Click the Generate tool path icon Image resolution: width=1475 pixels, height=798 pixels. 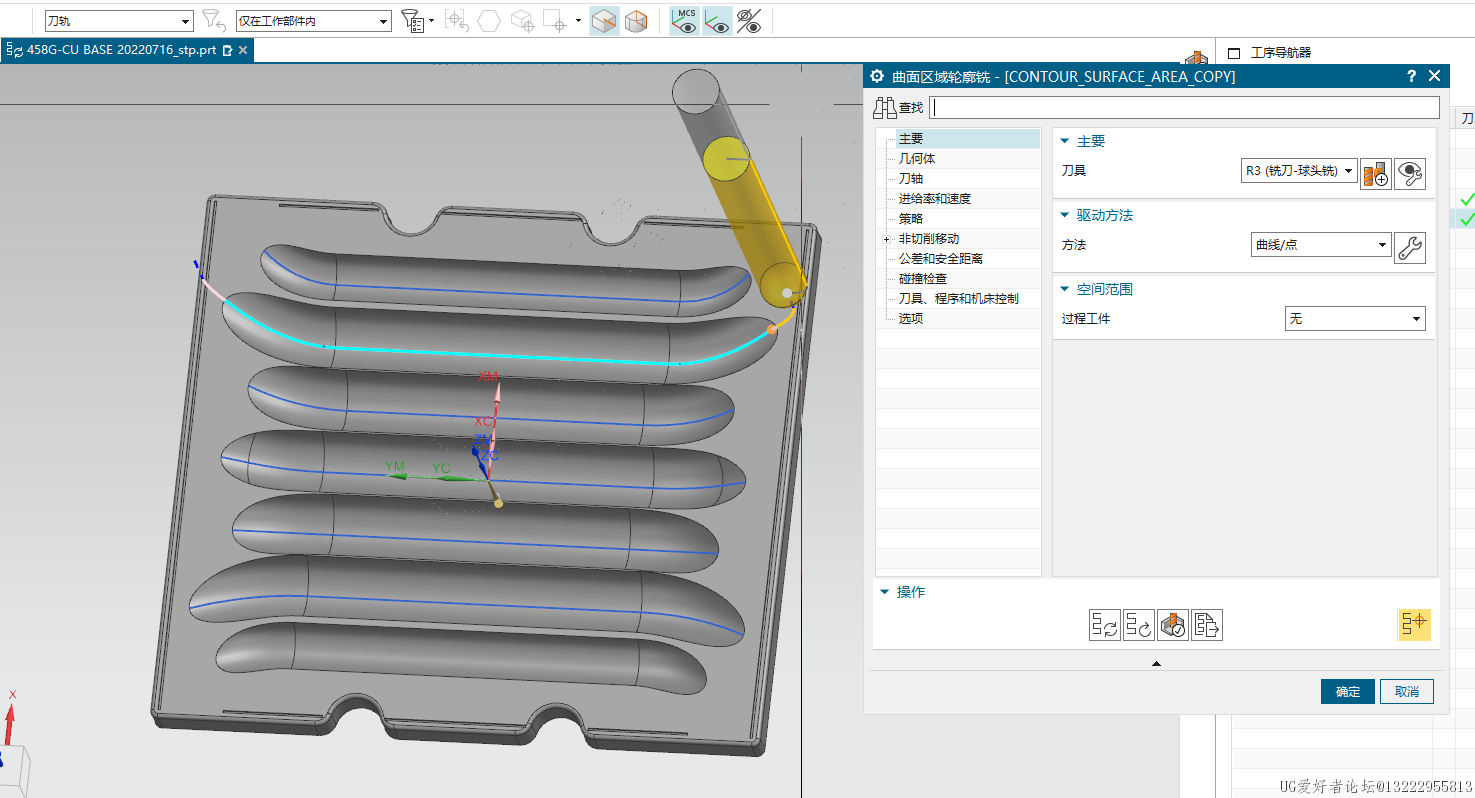(x=1105, y=625)
